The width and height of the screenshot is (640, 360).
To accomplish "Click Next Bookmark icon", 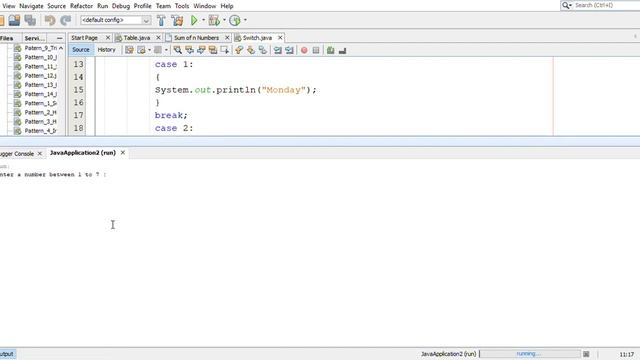I will pyautogui.click(x=251, y=50).
